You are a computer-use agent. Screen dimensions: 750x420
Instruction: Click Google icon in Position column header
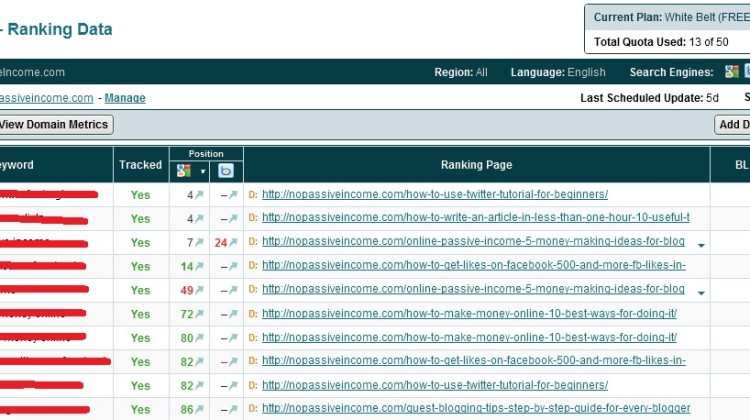click(x=184, y=171)
